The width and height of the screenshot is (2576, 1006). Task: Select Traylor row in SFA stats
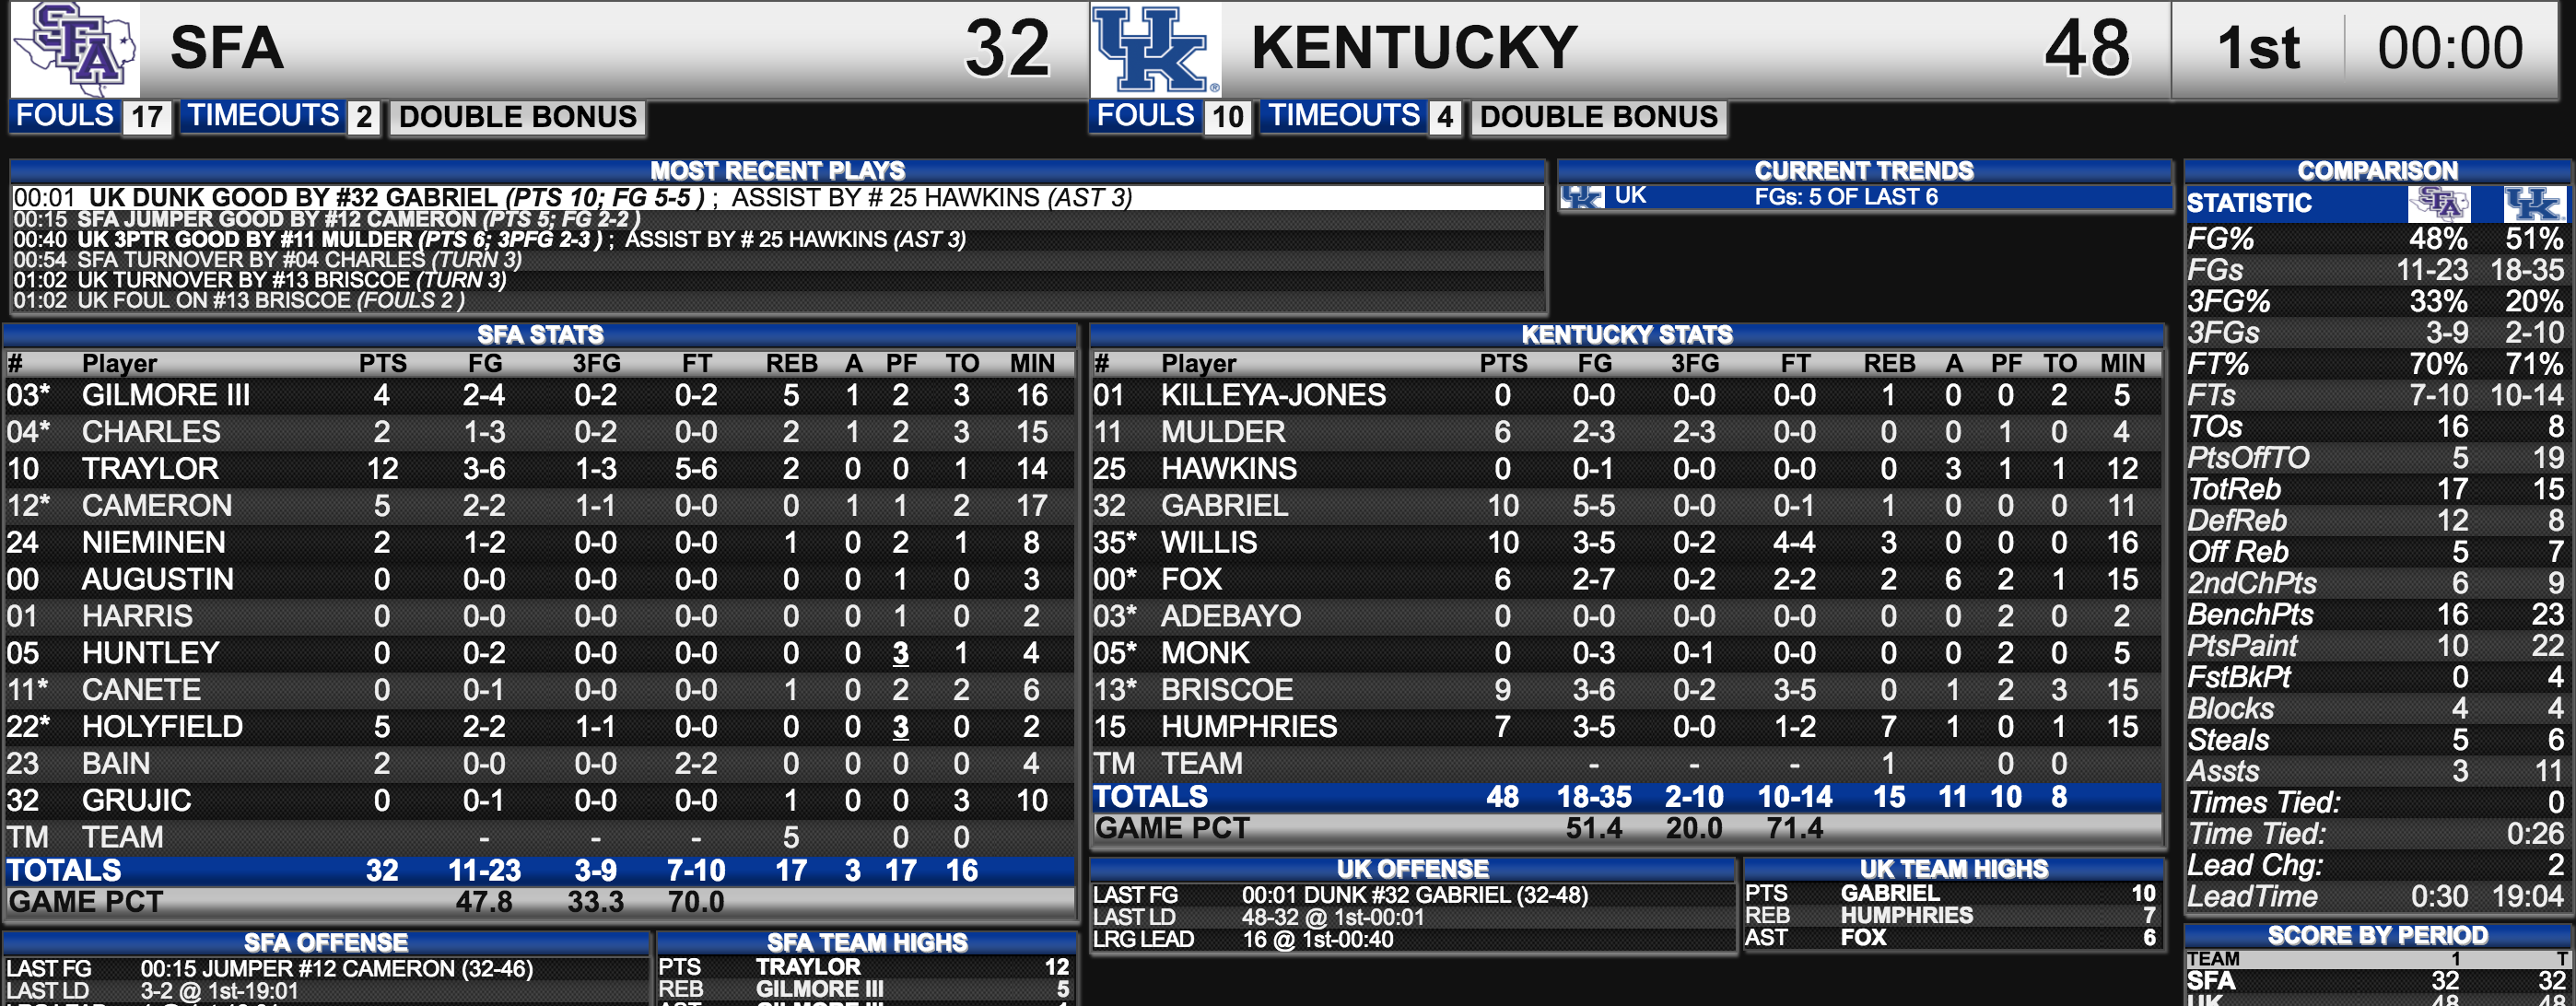(540, 468)
